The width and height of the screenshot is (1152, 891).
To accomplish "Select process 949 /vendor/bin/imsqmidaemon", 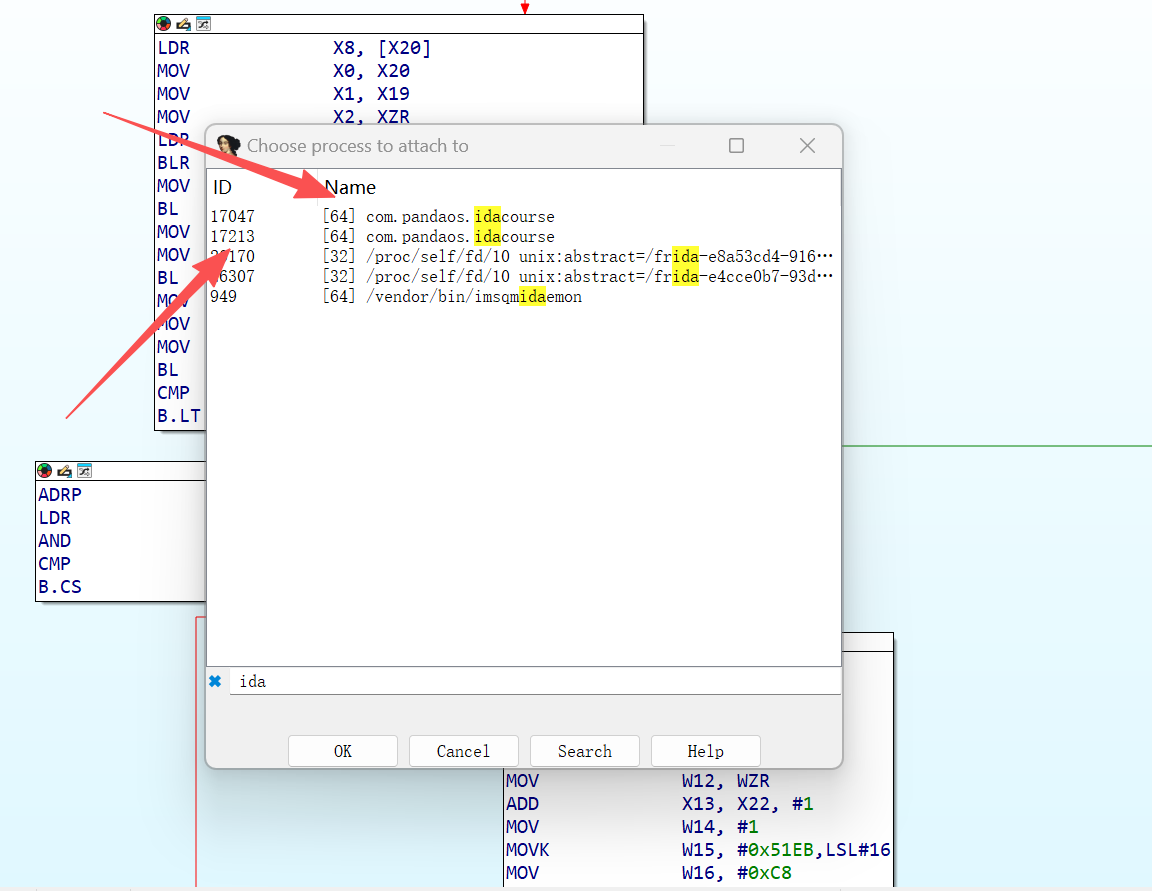I will 523,296.
